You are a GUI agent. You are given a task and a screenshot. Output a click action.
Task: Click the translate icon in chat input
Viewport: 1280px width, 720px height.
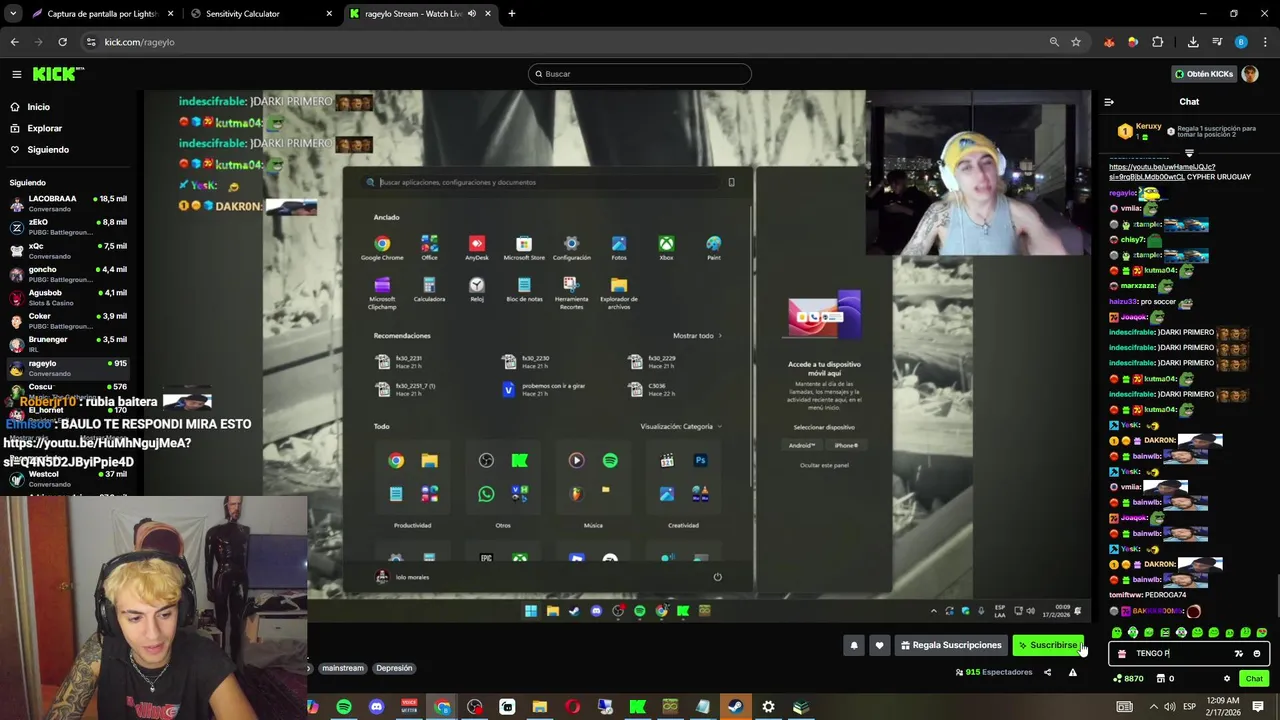pyautogui.click(x=1238, y=654)
